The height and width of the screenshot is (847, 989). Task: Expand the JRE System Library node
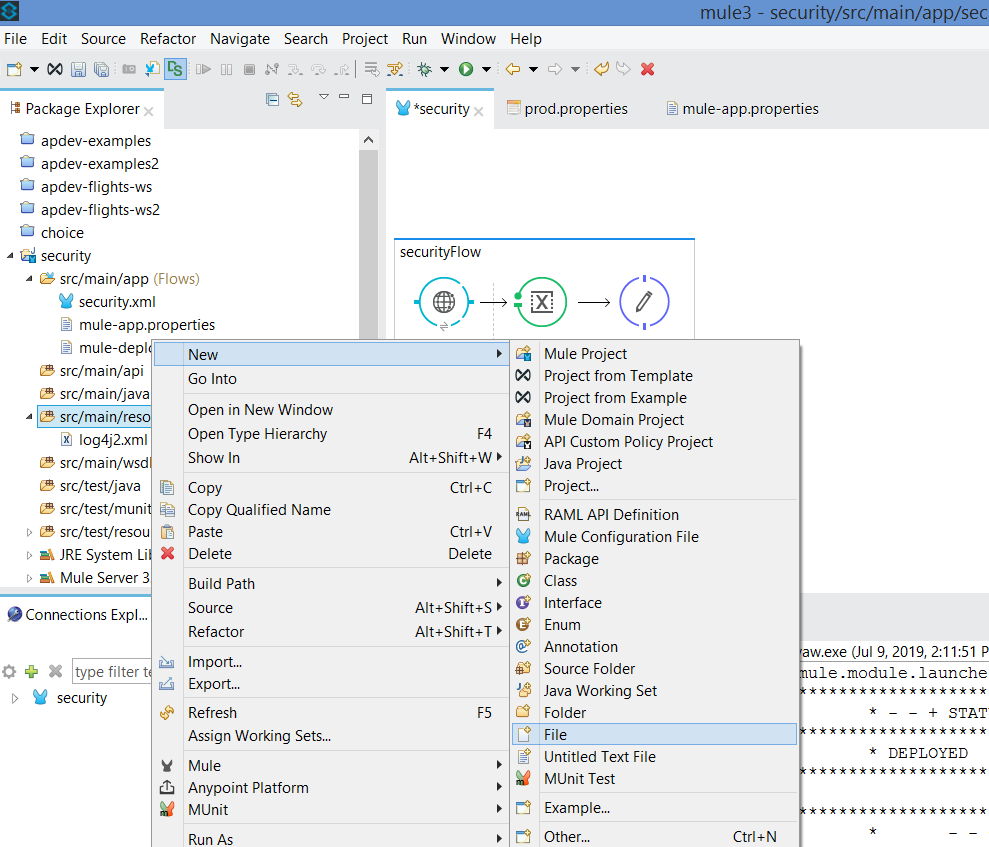pos(30,555)
